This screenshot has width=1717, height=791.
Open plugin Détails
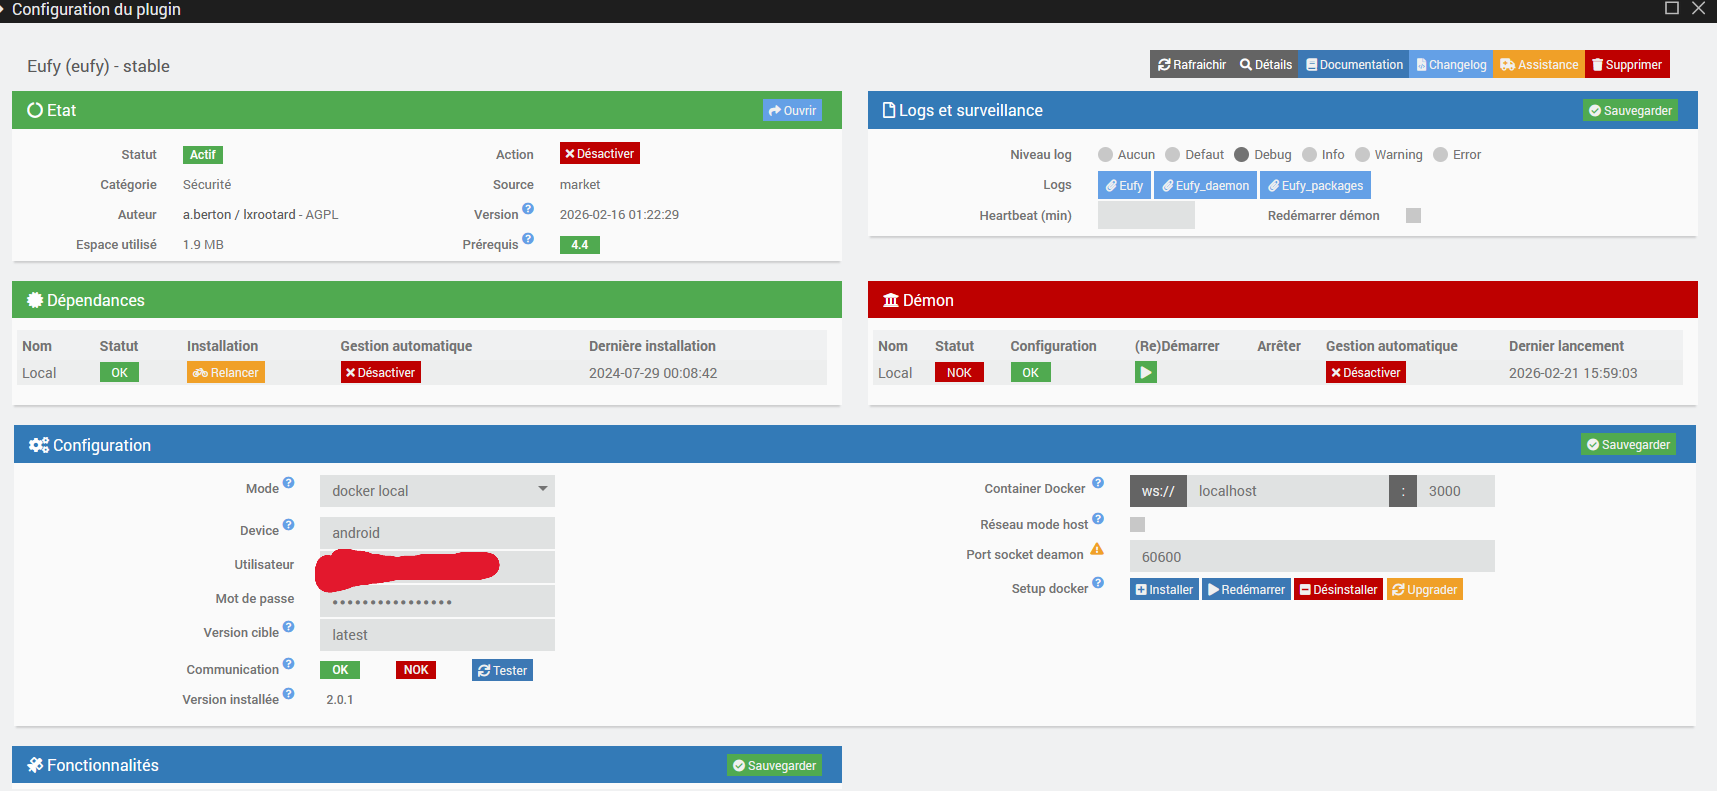coord(1266,65)
